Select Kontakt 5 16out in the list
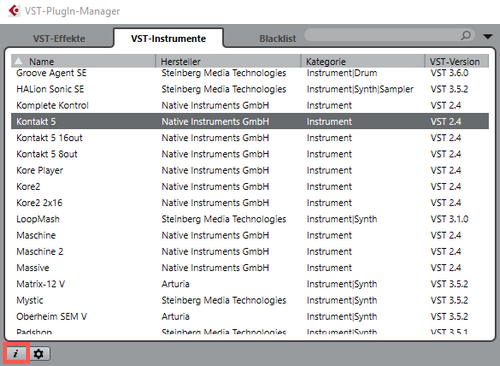The width and height of the screenshot is (500, 366). [250, 138]
